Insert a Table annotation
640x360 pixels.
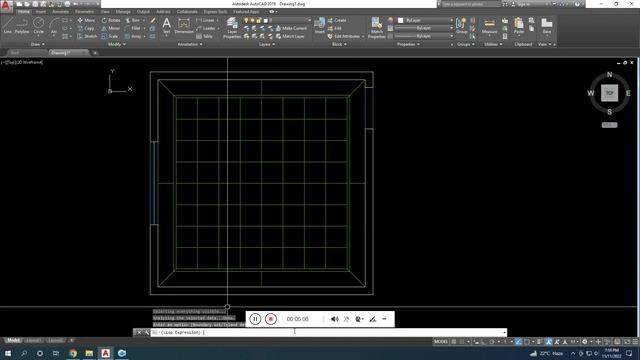coord(204,36)
